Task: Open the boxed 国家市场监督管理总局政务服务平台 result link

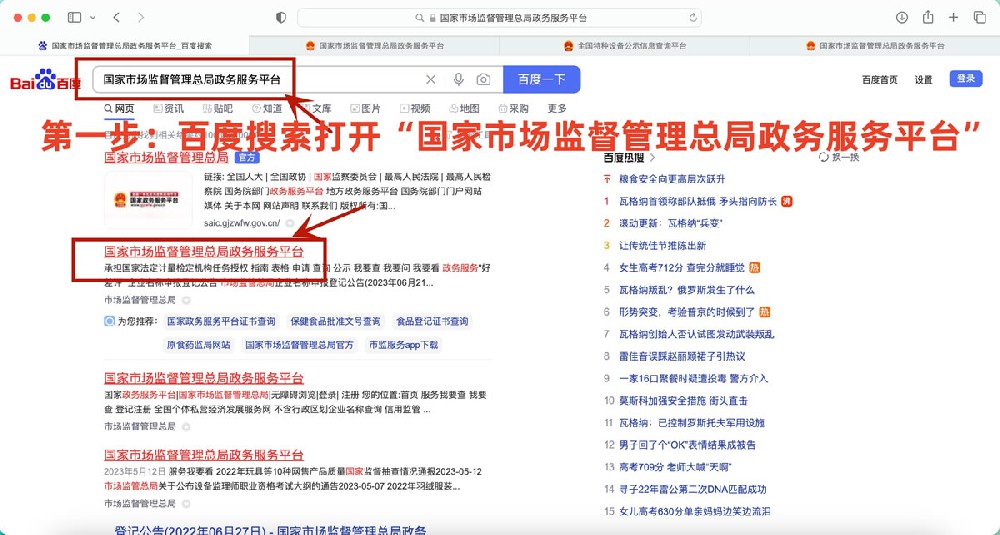Action: point(204,251)
